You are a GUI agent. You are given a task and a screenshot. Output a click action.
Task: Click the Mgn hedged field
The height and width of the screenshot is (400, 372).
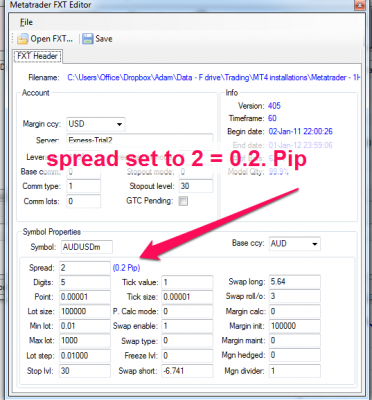295,355
